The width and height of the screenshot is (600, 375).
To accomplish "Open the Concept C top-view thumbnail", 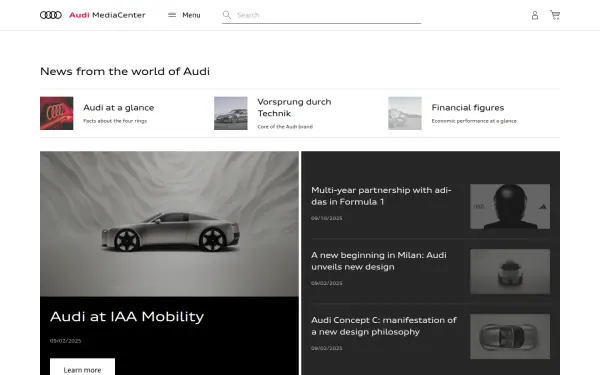I will 510,337.
